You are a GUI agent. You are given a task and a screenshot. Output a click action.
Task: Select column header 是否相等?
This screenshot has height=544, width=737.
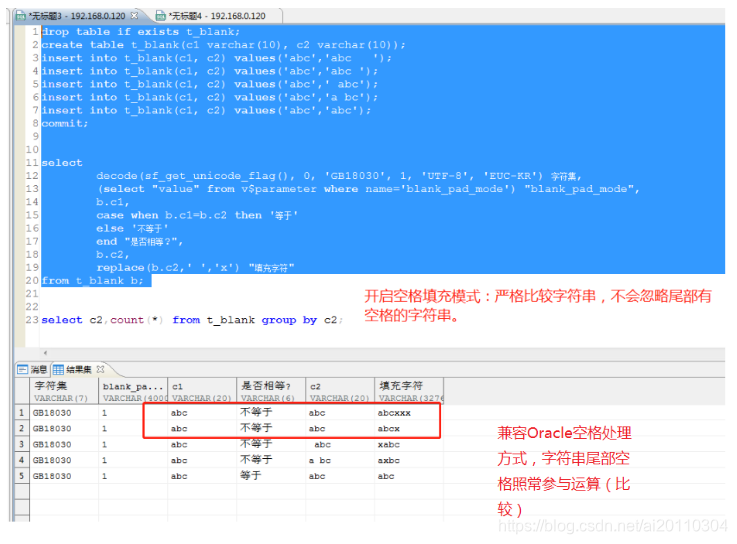pos(271,391)
